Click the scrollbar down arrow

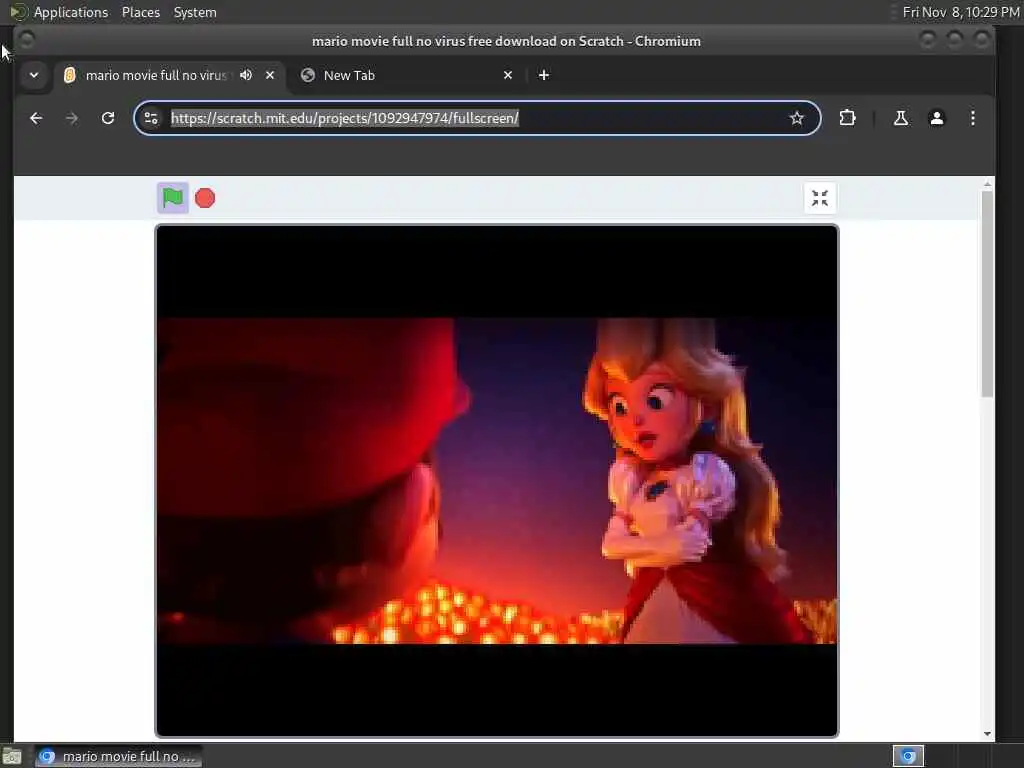coord(987,734)
